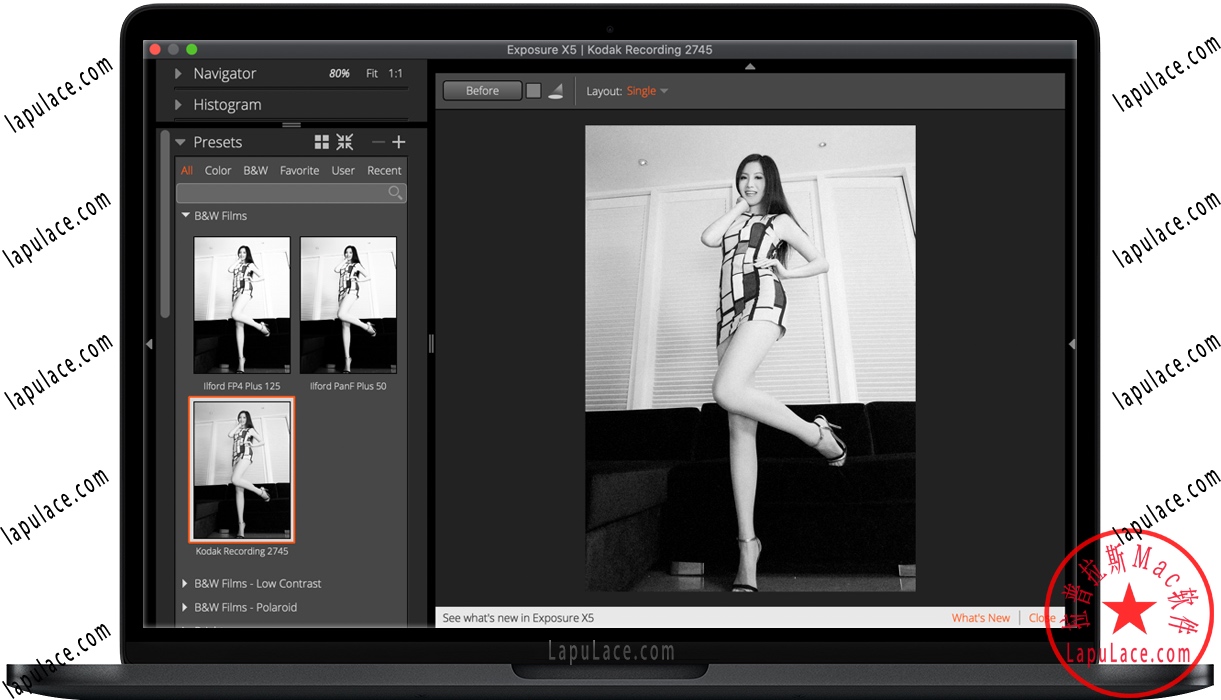Click the magnifier icon in preset search
Viewport: 1221px width, 700px height.
[396, 193]
